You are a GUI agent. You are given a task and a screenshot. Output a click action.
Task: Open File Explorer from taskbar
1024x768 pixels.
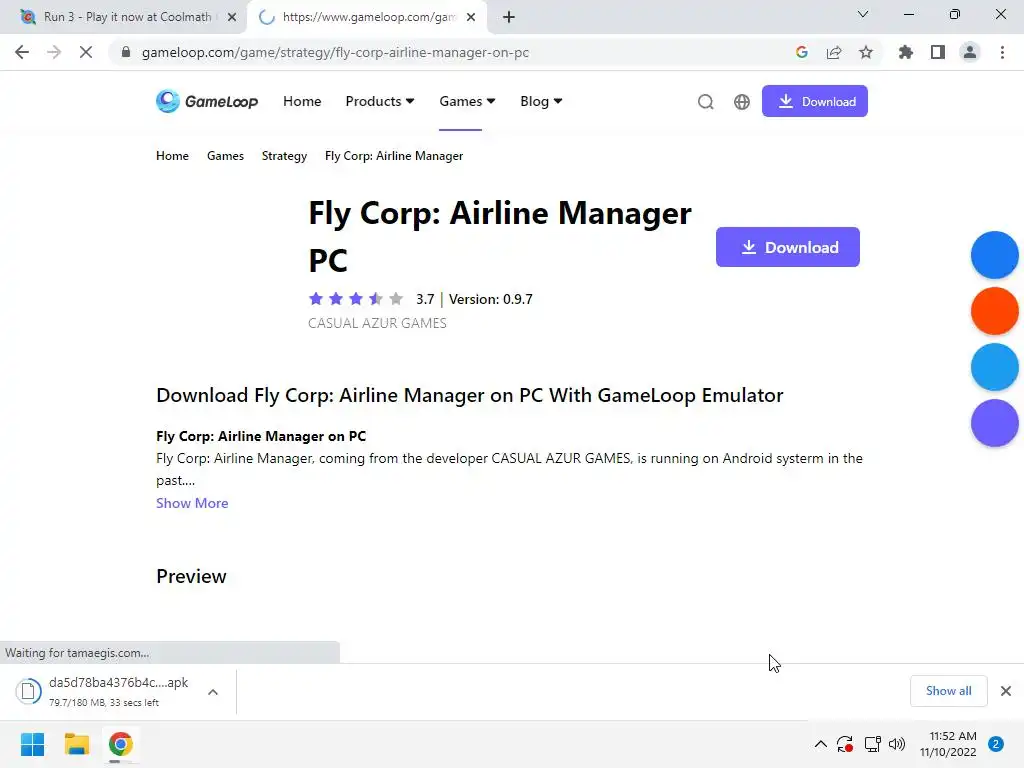coord(76,744)
